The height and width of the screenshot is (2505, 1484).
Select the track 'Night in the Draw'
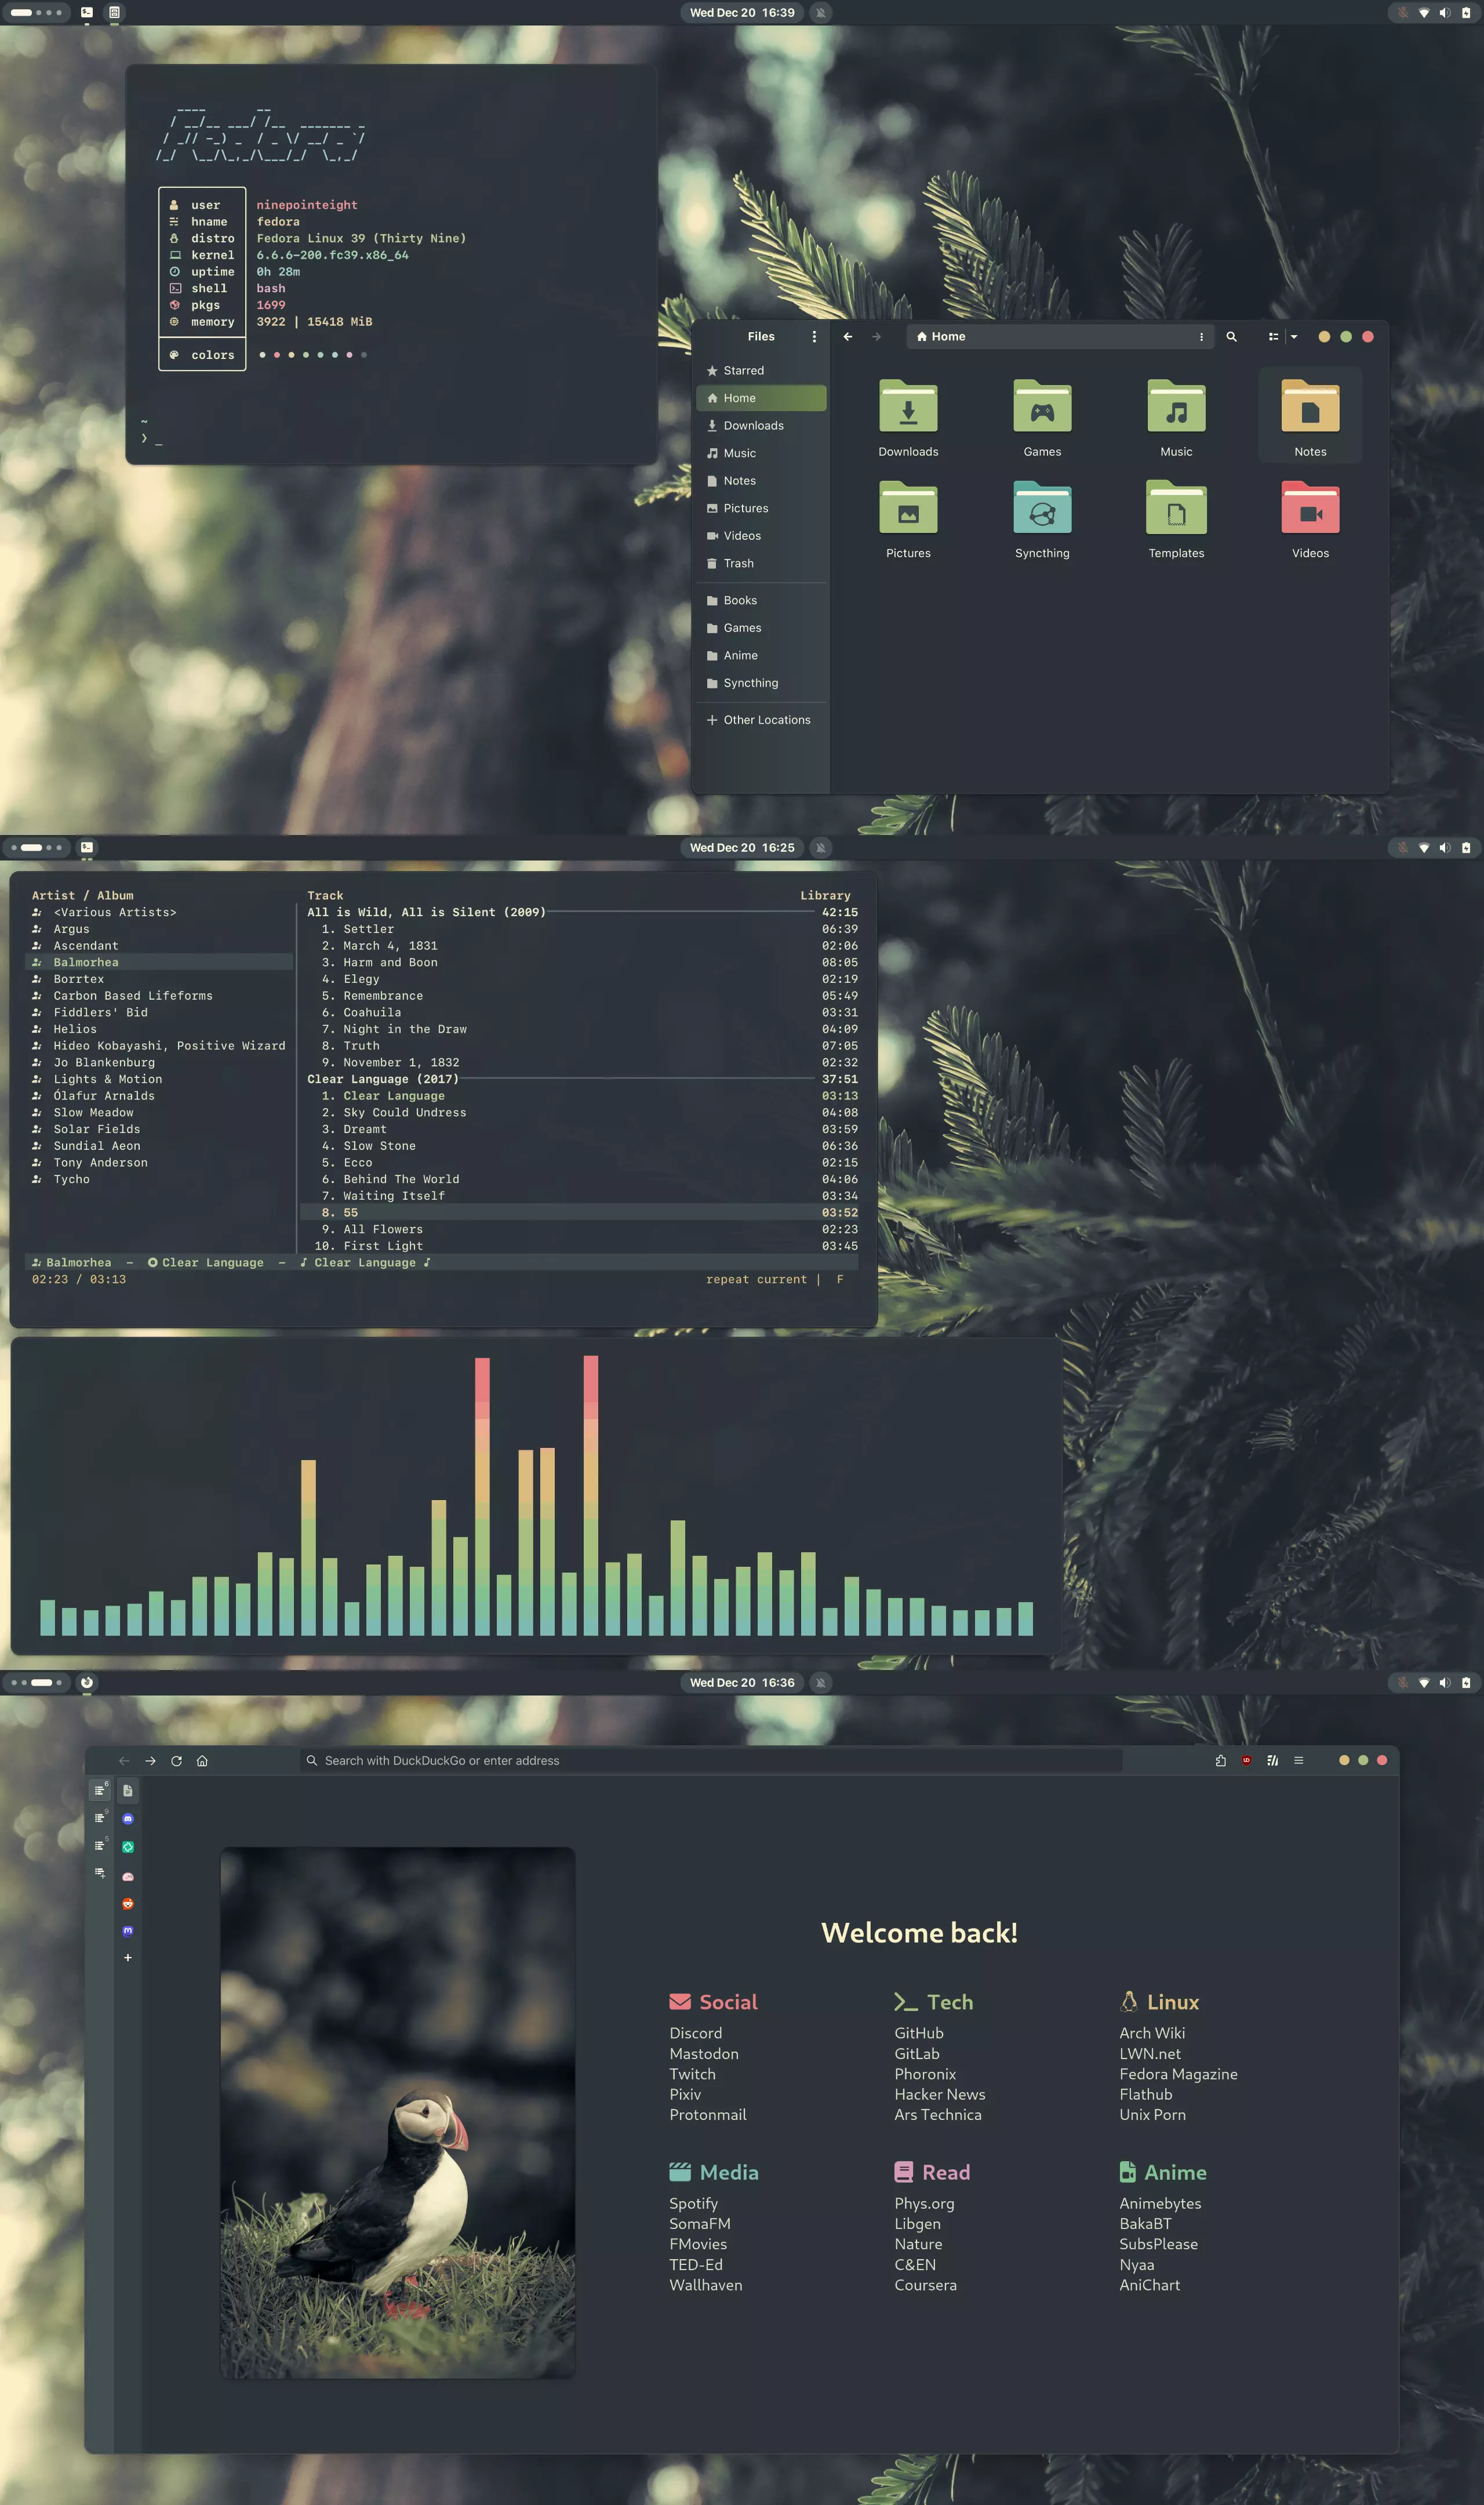coord(581,1029)
